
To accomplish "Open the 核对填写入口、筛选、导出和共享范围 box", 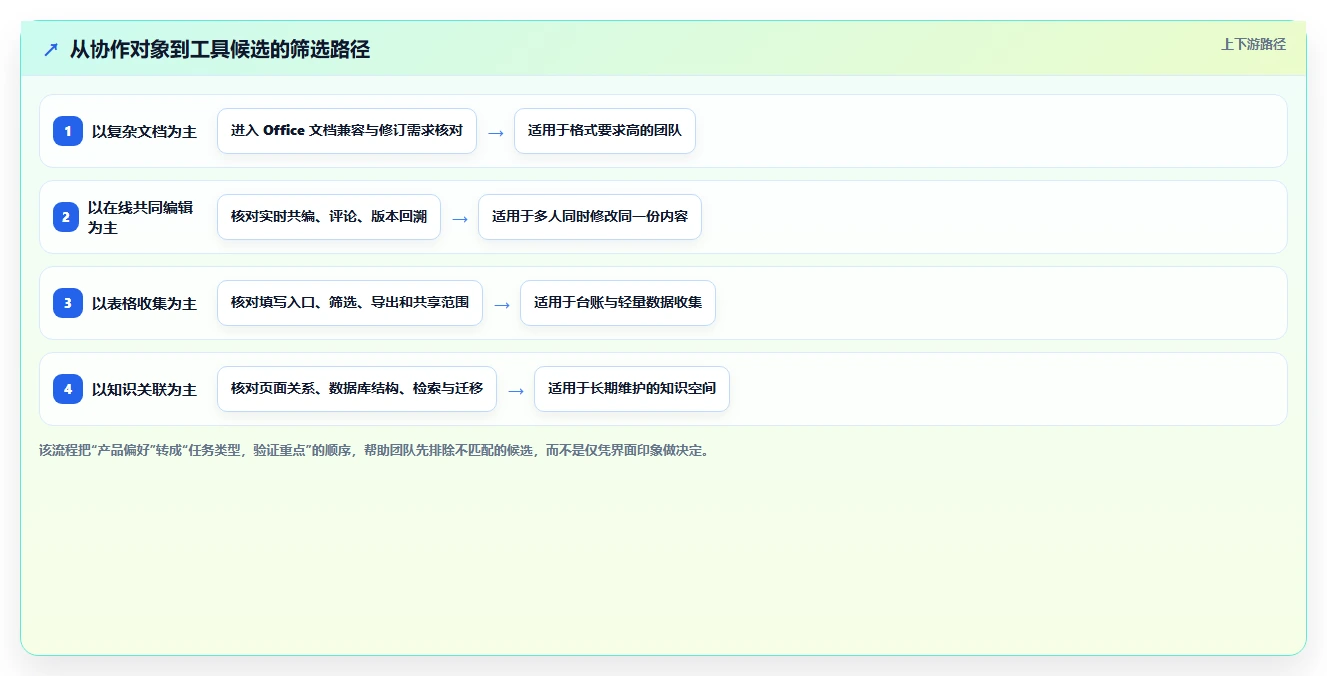I will pos(350,303).
